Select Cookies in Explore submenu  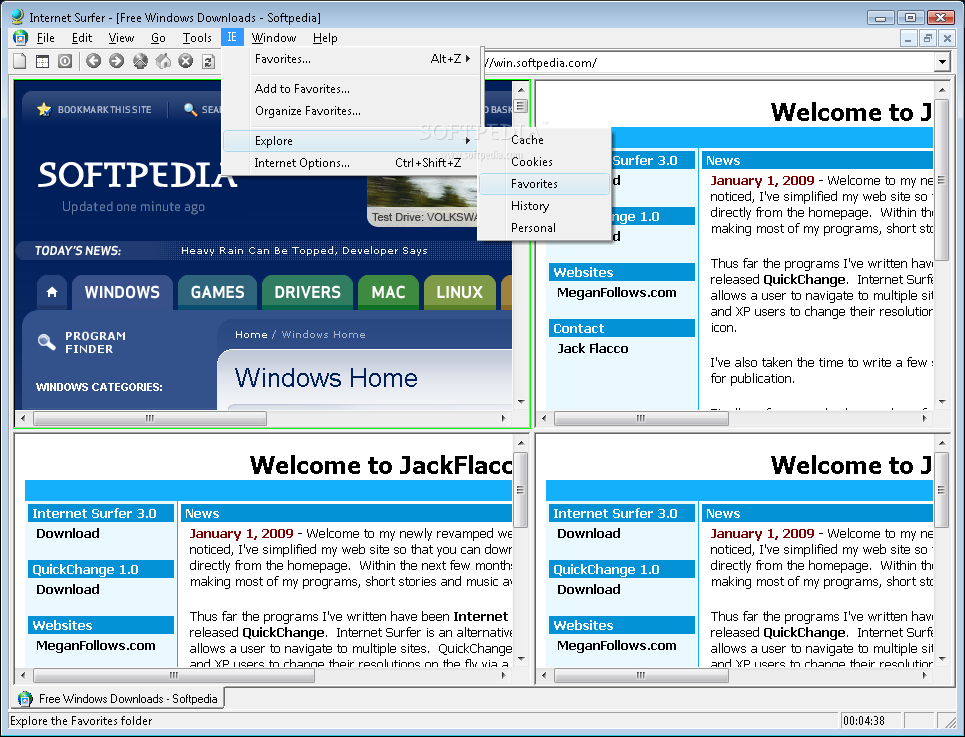tap(544, 162)
